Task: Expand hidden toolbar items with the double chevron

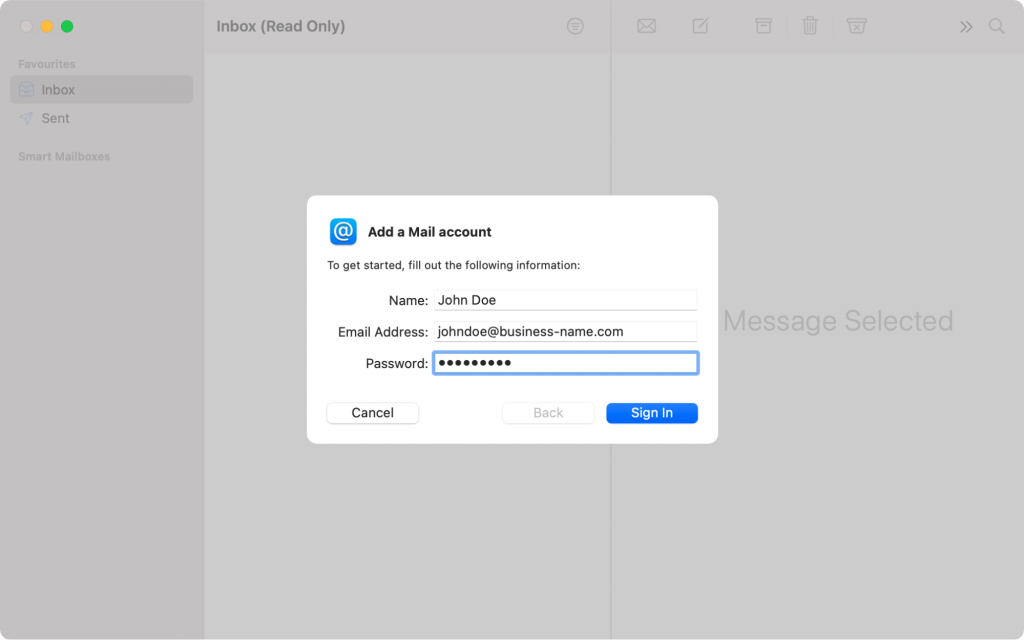Action: coord(966,26)
